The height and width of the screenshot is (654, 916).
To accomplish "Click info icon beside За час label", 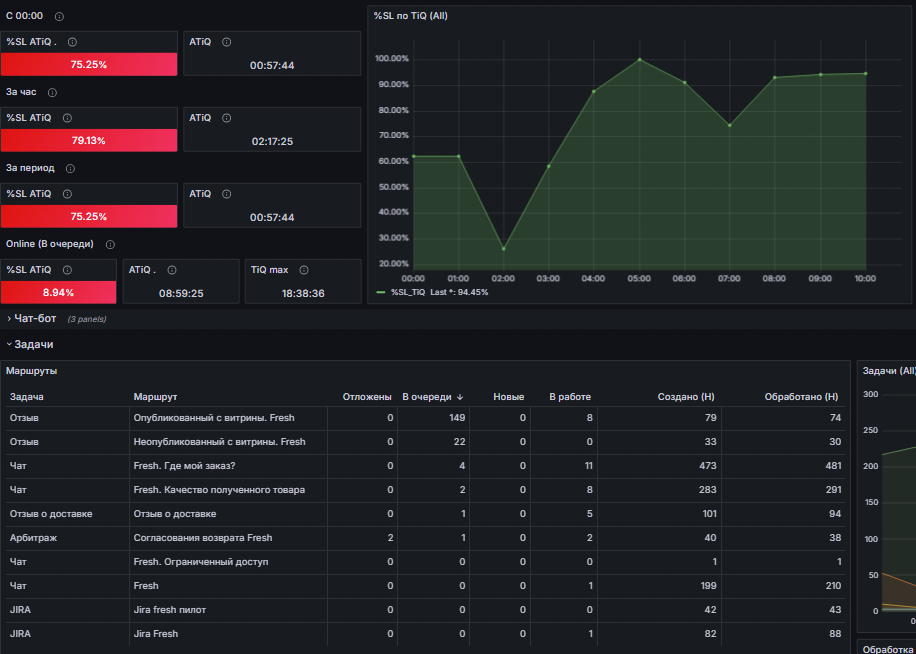I will 52,93.
